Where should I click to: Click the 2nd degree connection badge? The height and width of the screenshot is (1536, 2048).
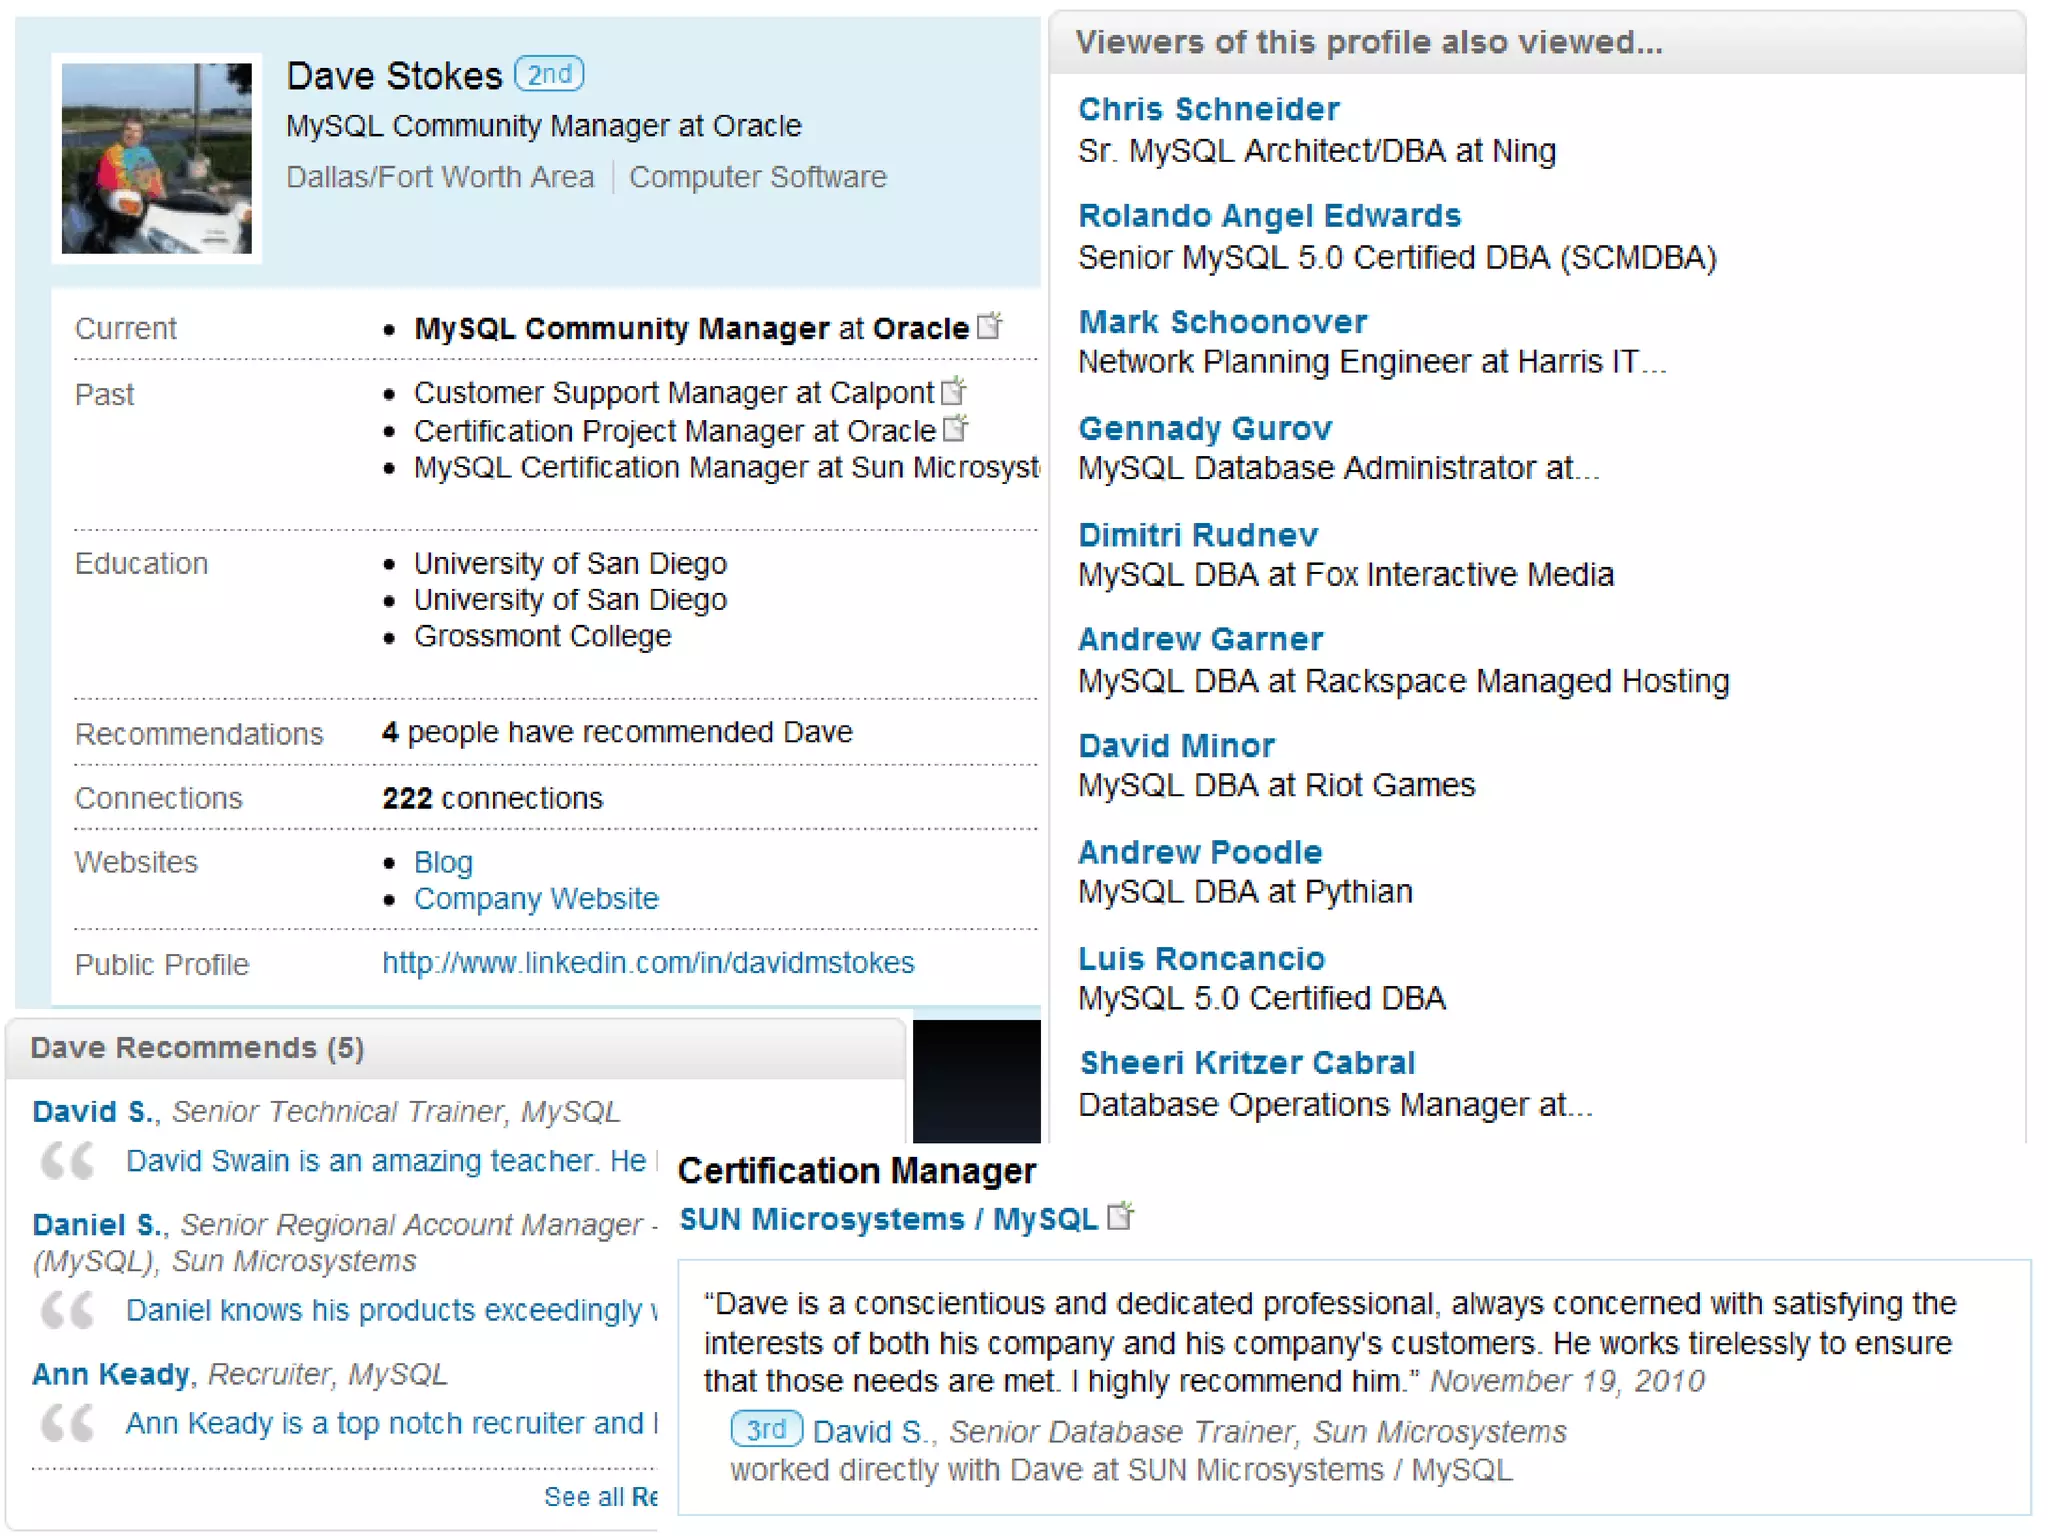click(549, 74)
